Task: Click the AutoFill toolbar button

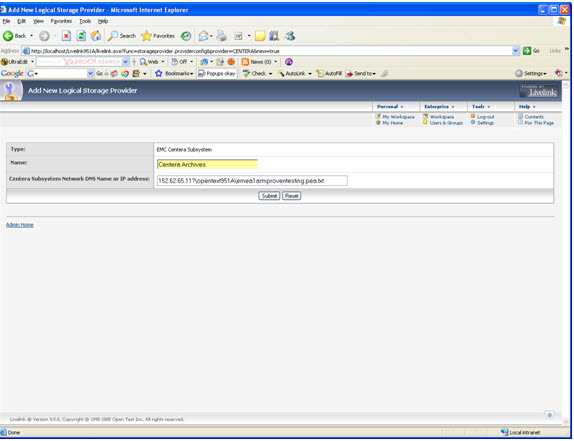Action: point(329,74)
